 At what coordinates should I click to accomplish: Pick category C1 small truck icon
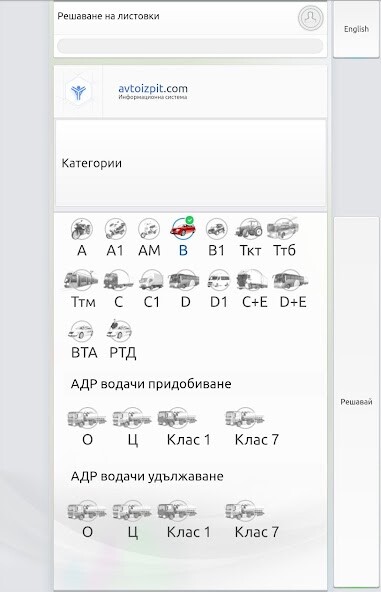[151, 280]
